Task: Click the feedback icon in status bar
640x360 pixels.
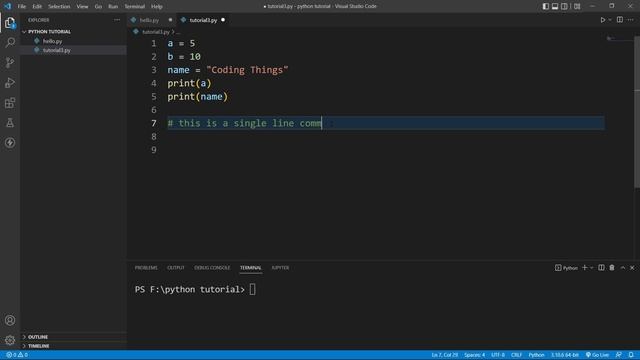Action: 619,355
